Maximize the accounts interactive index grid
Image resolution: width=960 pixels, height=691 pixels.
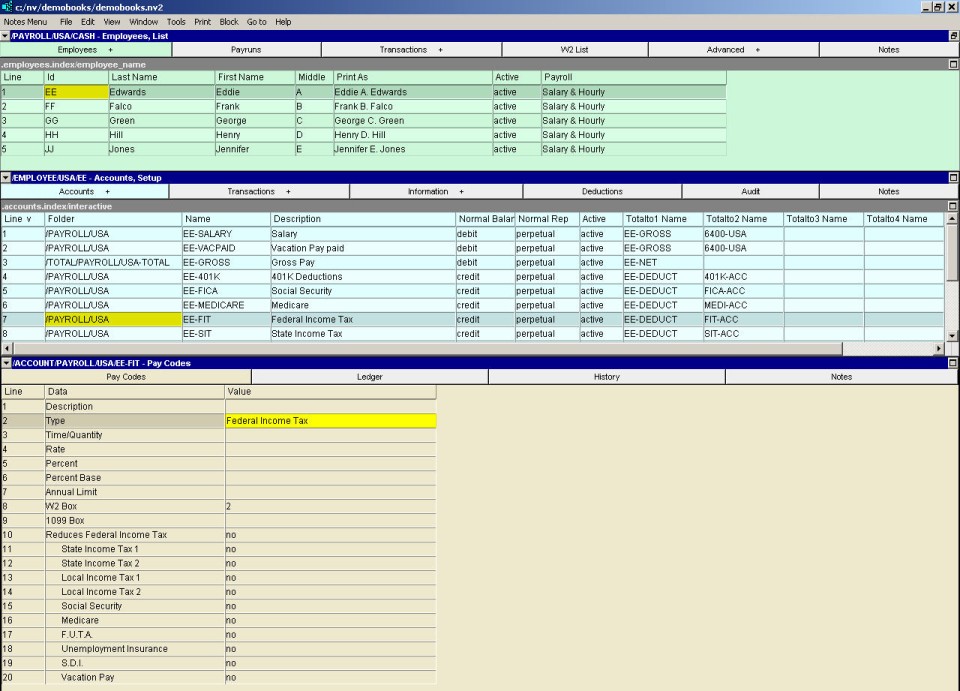[x=953, y=206]
